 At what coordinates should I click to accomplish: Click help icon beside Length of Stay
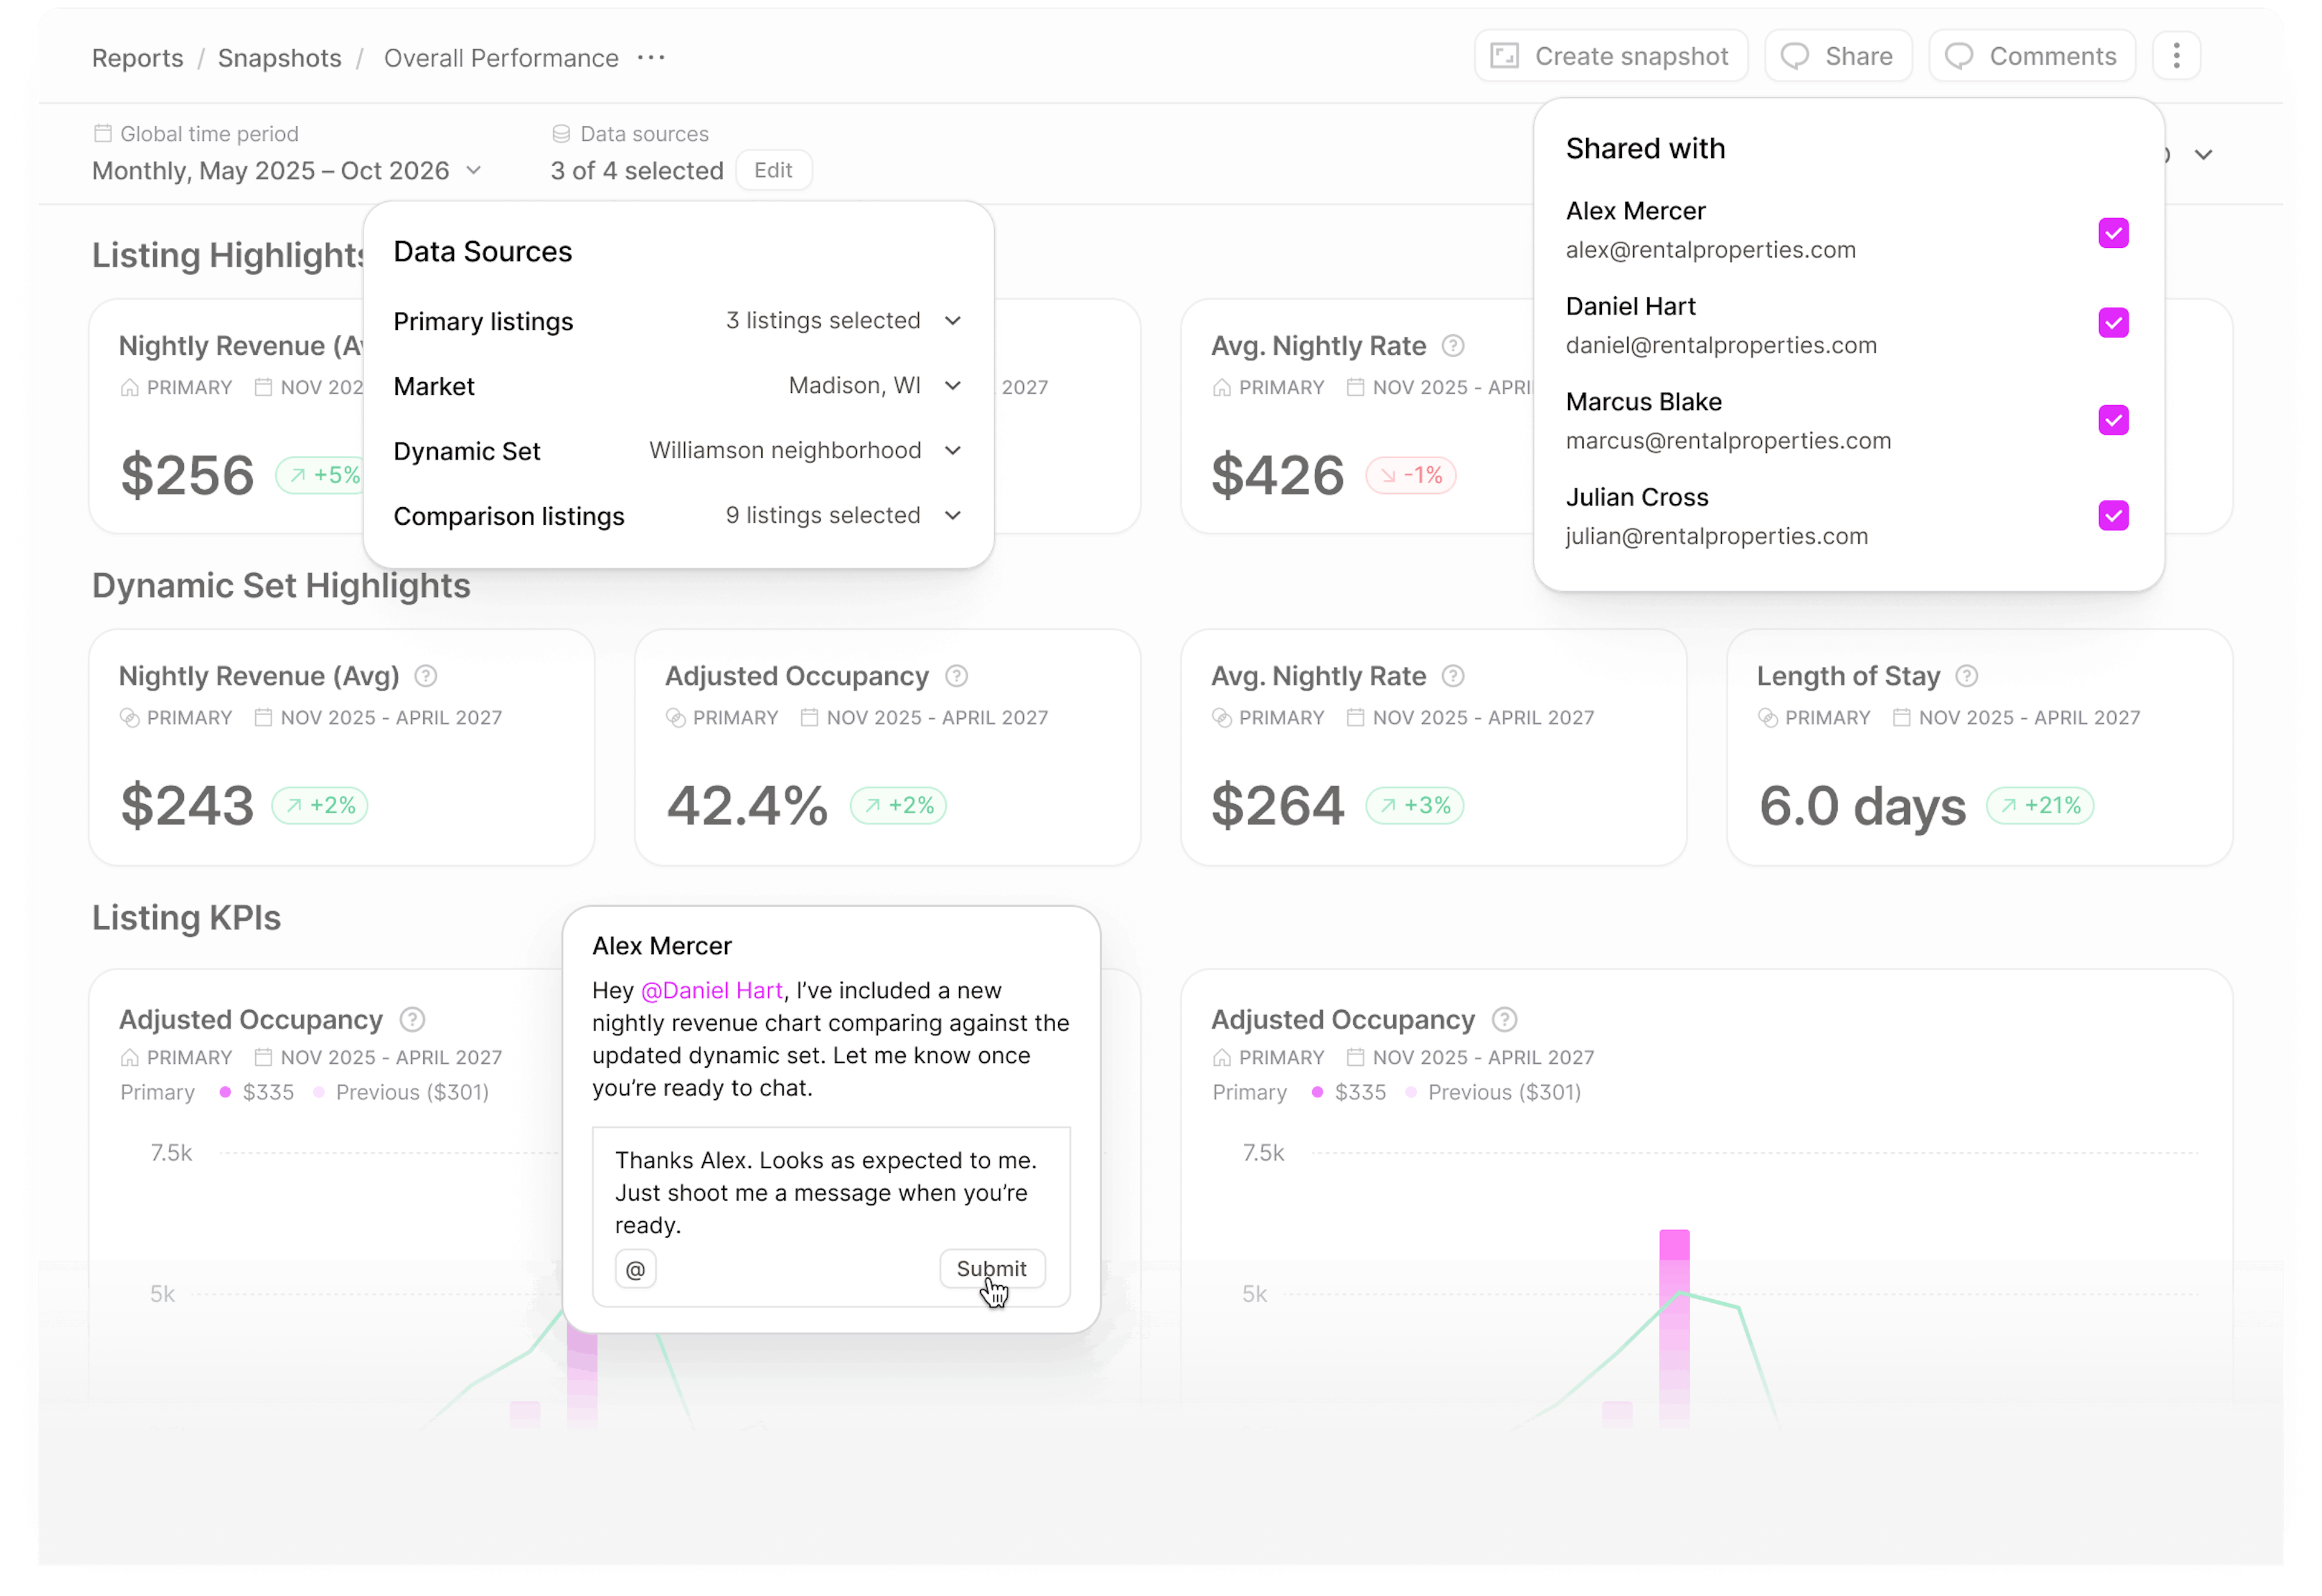click(1966, 676)
